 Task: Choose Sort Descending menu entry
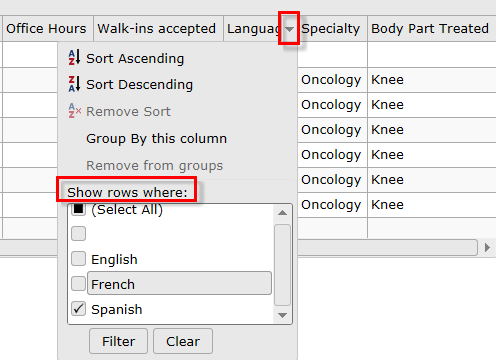point(139,84)
